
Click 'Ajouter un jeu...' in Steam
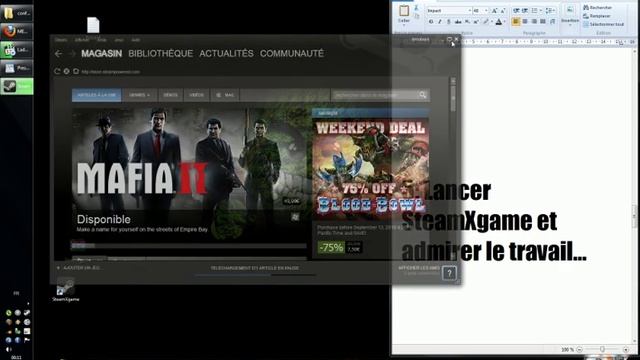[x=80, y=268]
